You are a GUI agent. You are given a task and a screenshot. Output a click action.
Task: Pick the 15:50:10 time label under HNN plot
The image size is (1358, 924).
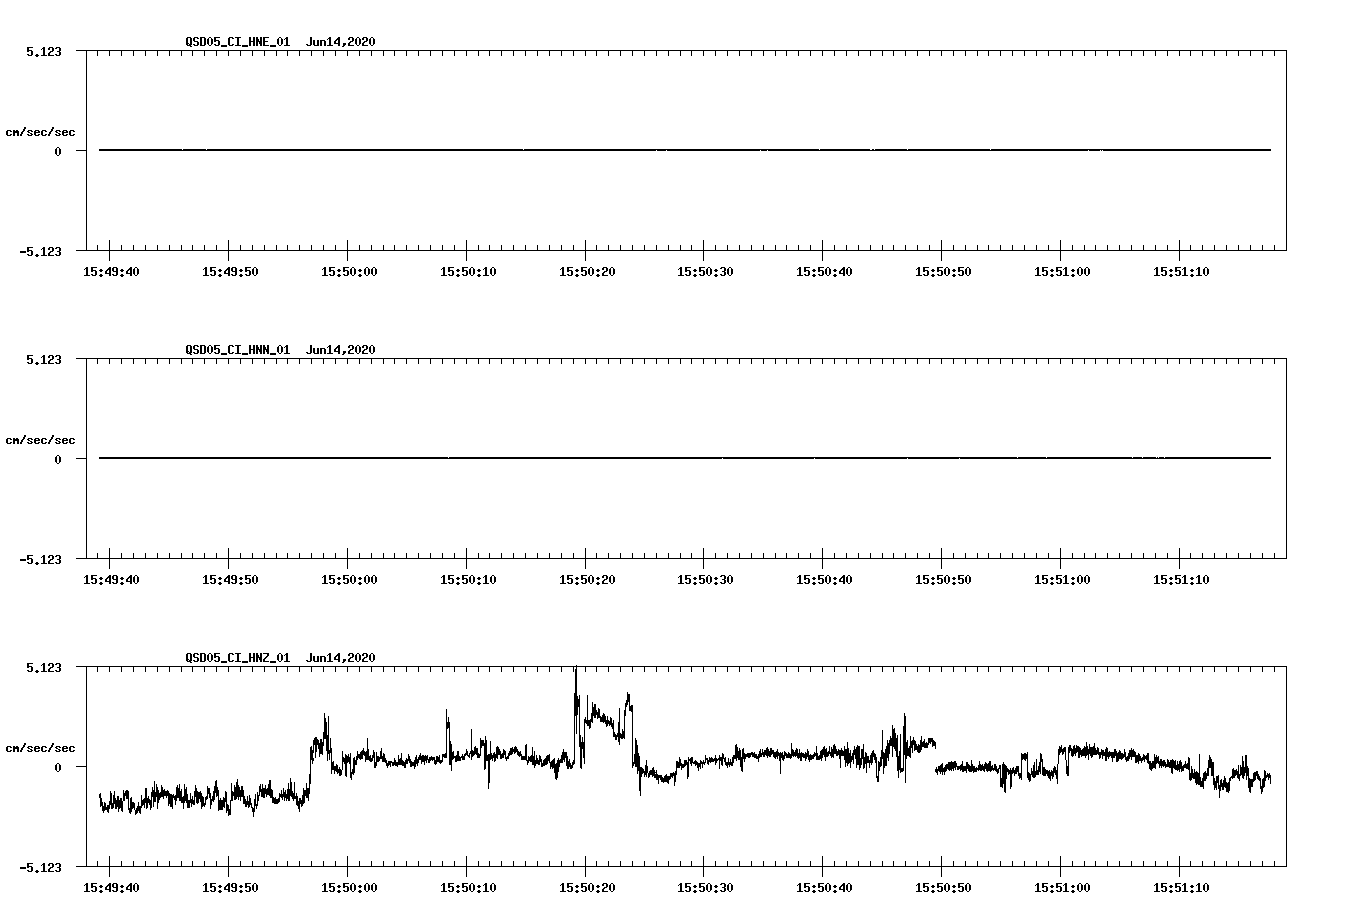pyautogui.click(x=468, y=579)
